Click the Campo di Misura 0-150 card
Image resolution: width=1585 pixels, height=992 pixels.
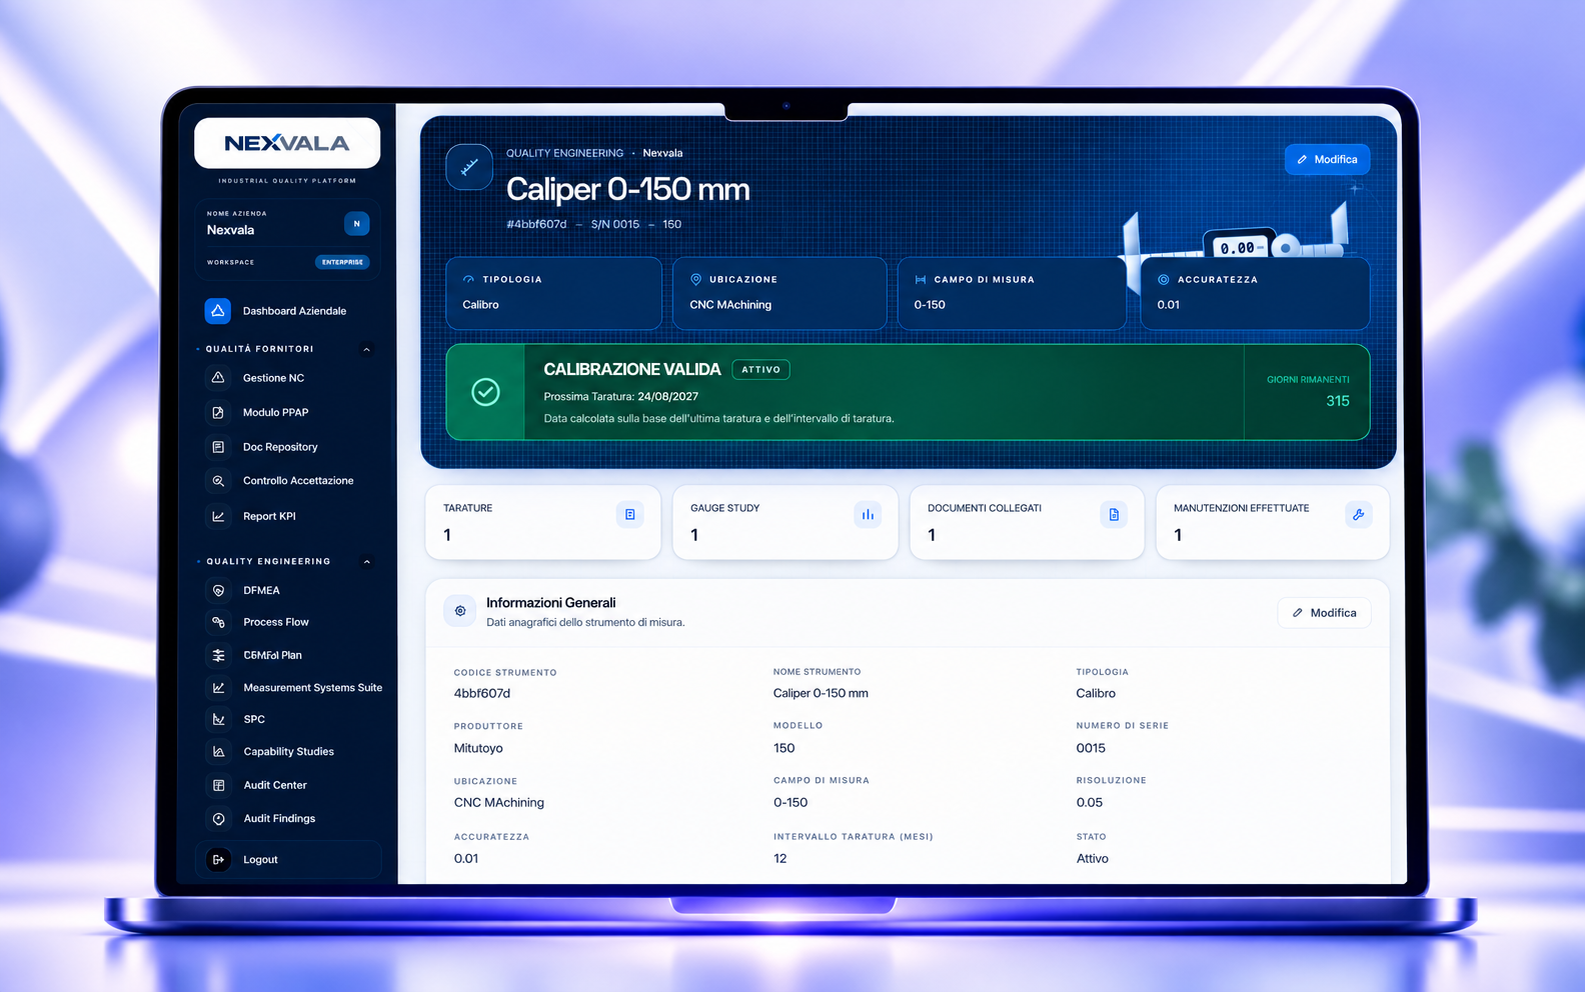(x=1012, y=293)
